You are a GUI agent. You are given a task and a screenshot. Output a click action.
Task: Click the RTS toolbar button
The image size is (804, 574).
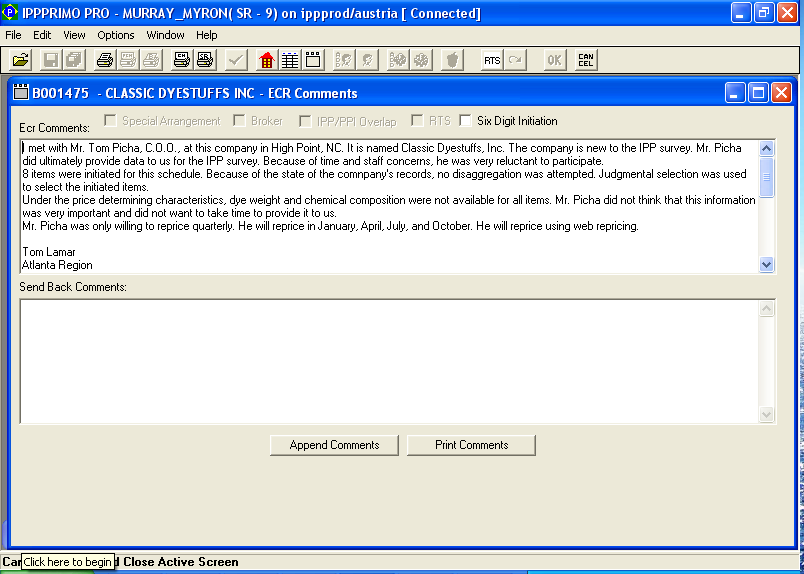click(x=492, y=60)
